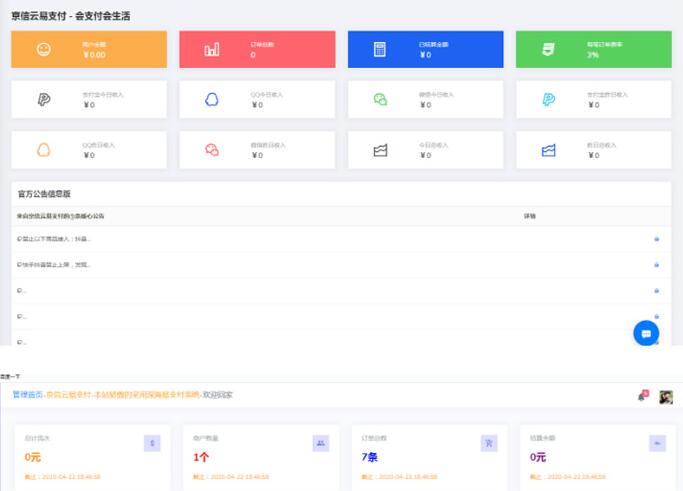Image resolution: width=683 pixels, height=491 pixels.
Task: Open details of the second announcement row
Action: (x=656, y=265)
